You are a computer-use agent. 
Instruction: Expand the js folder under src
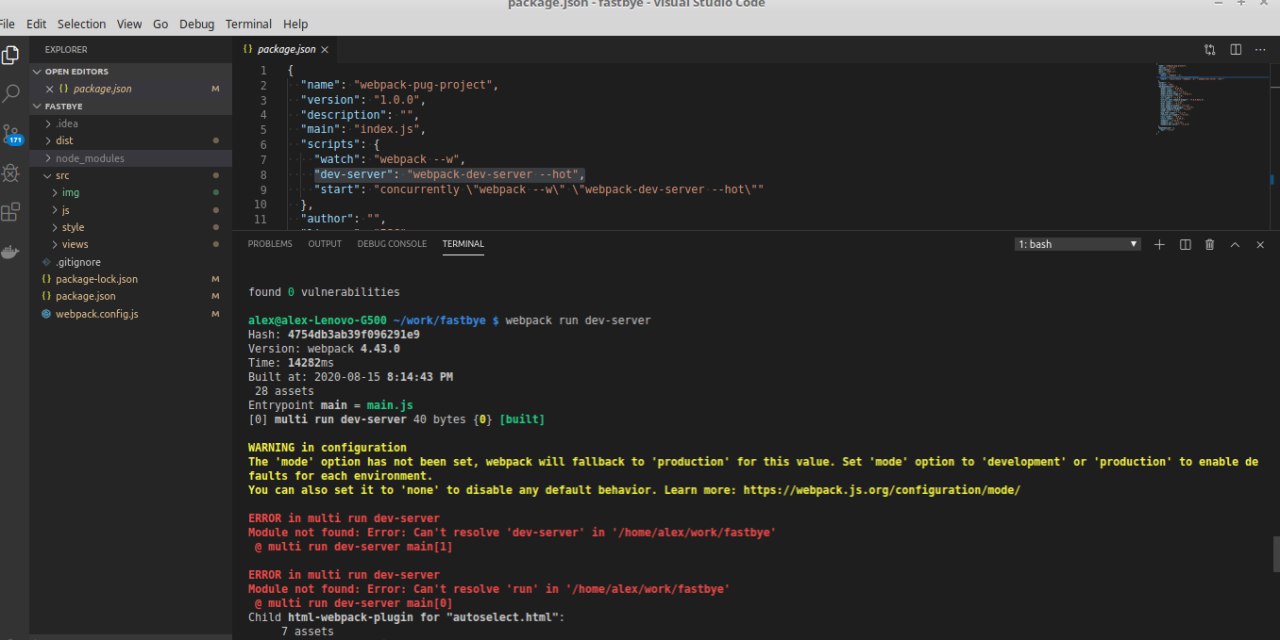55,210
